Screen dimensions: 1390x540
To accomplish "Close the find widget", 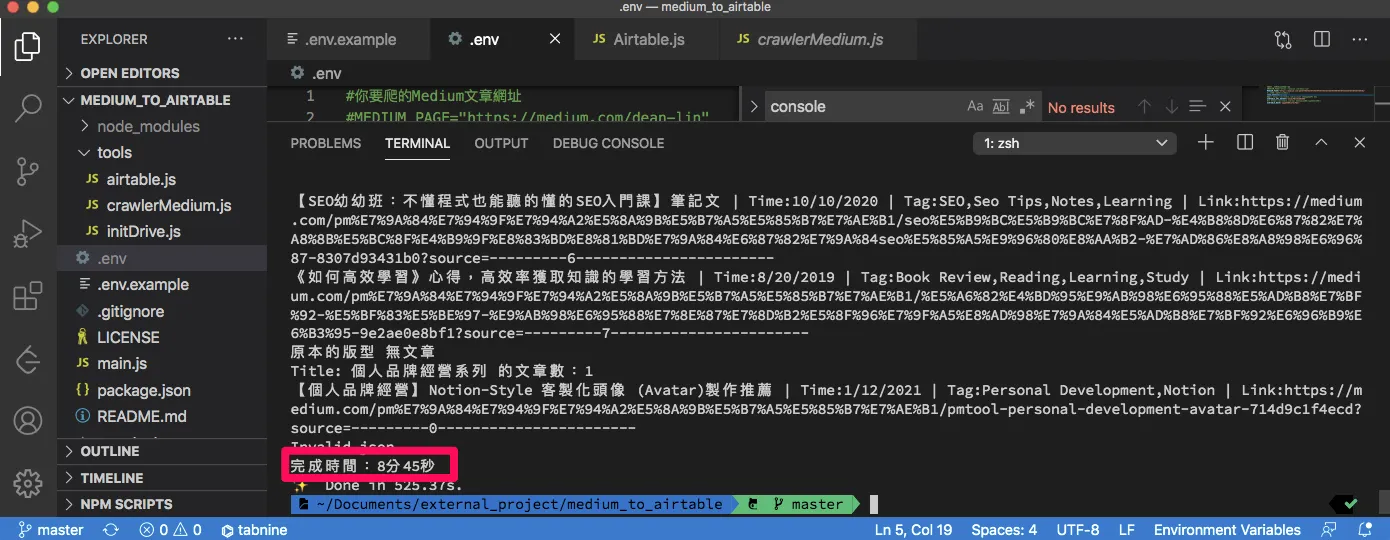I will tap(1224, 106).
